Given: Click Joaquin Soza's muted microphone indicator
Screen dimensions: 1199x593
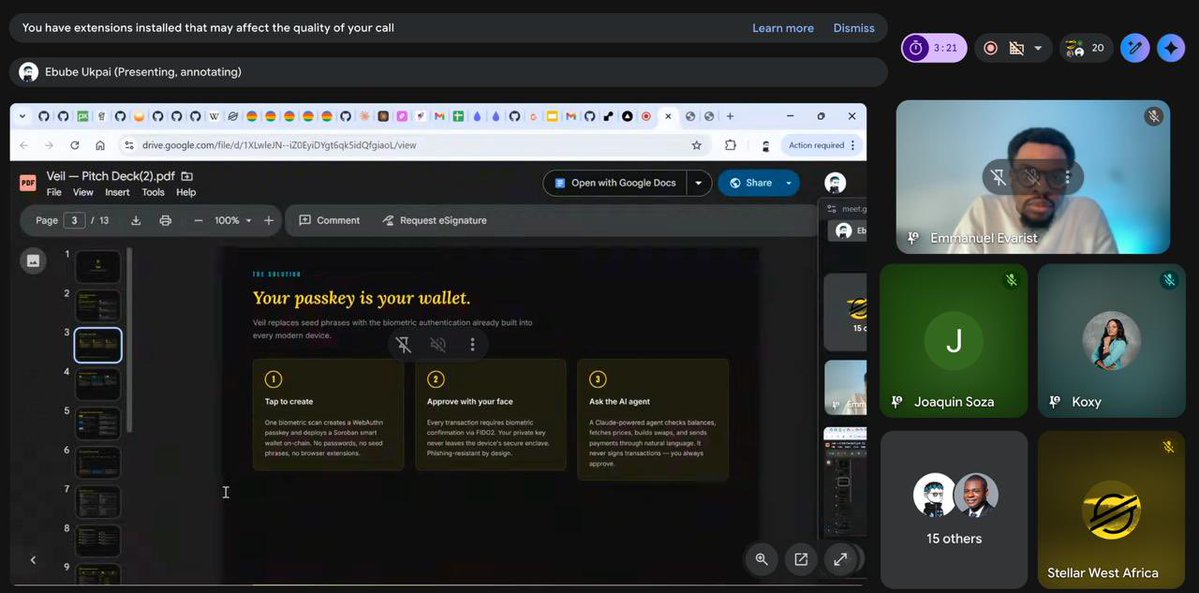Looking at the screenshot, I should [x=1011, y=280].
